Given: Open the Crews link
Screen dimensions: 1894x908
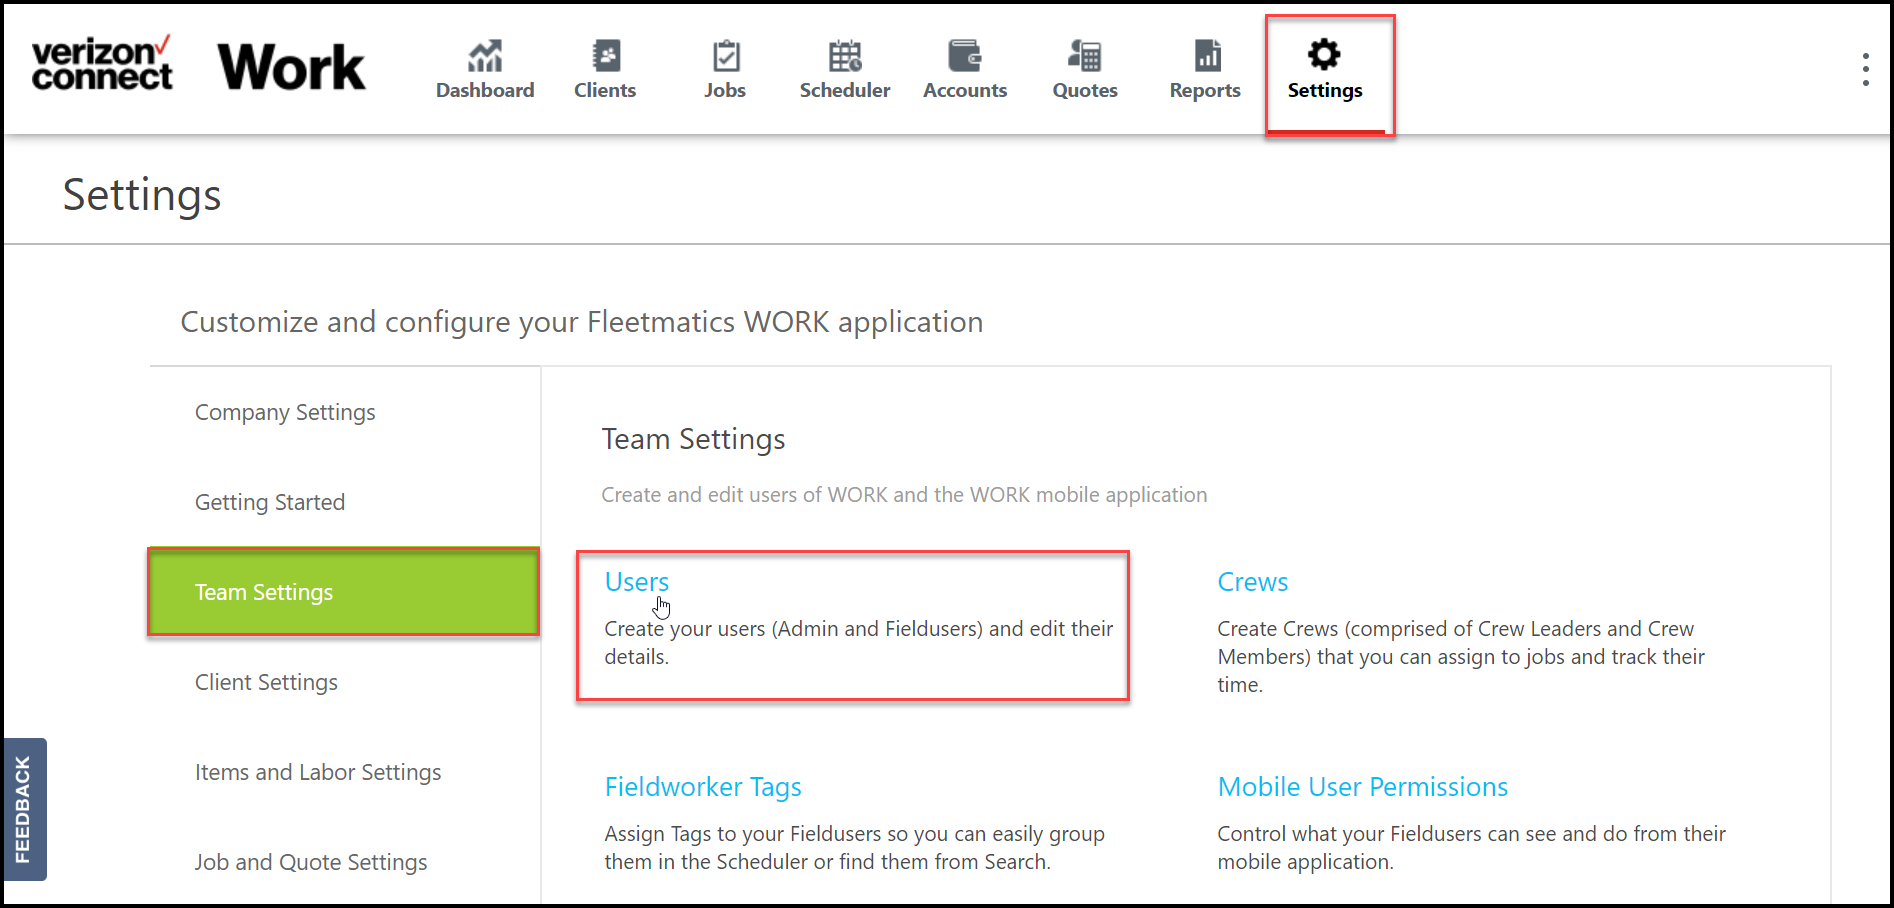Looking at the screenshot, I should (x=1253, y=582).
